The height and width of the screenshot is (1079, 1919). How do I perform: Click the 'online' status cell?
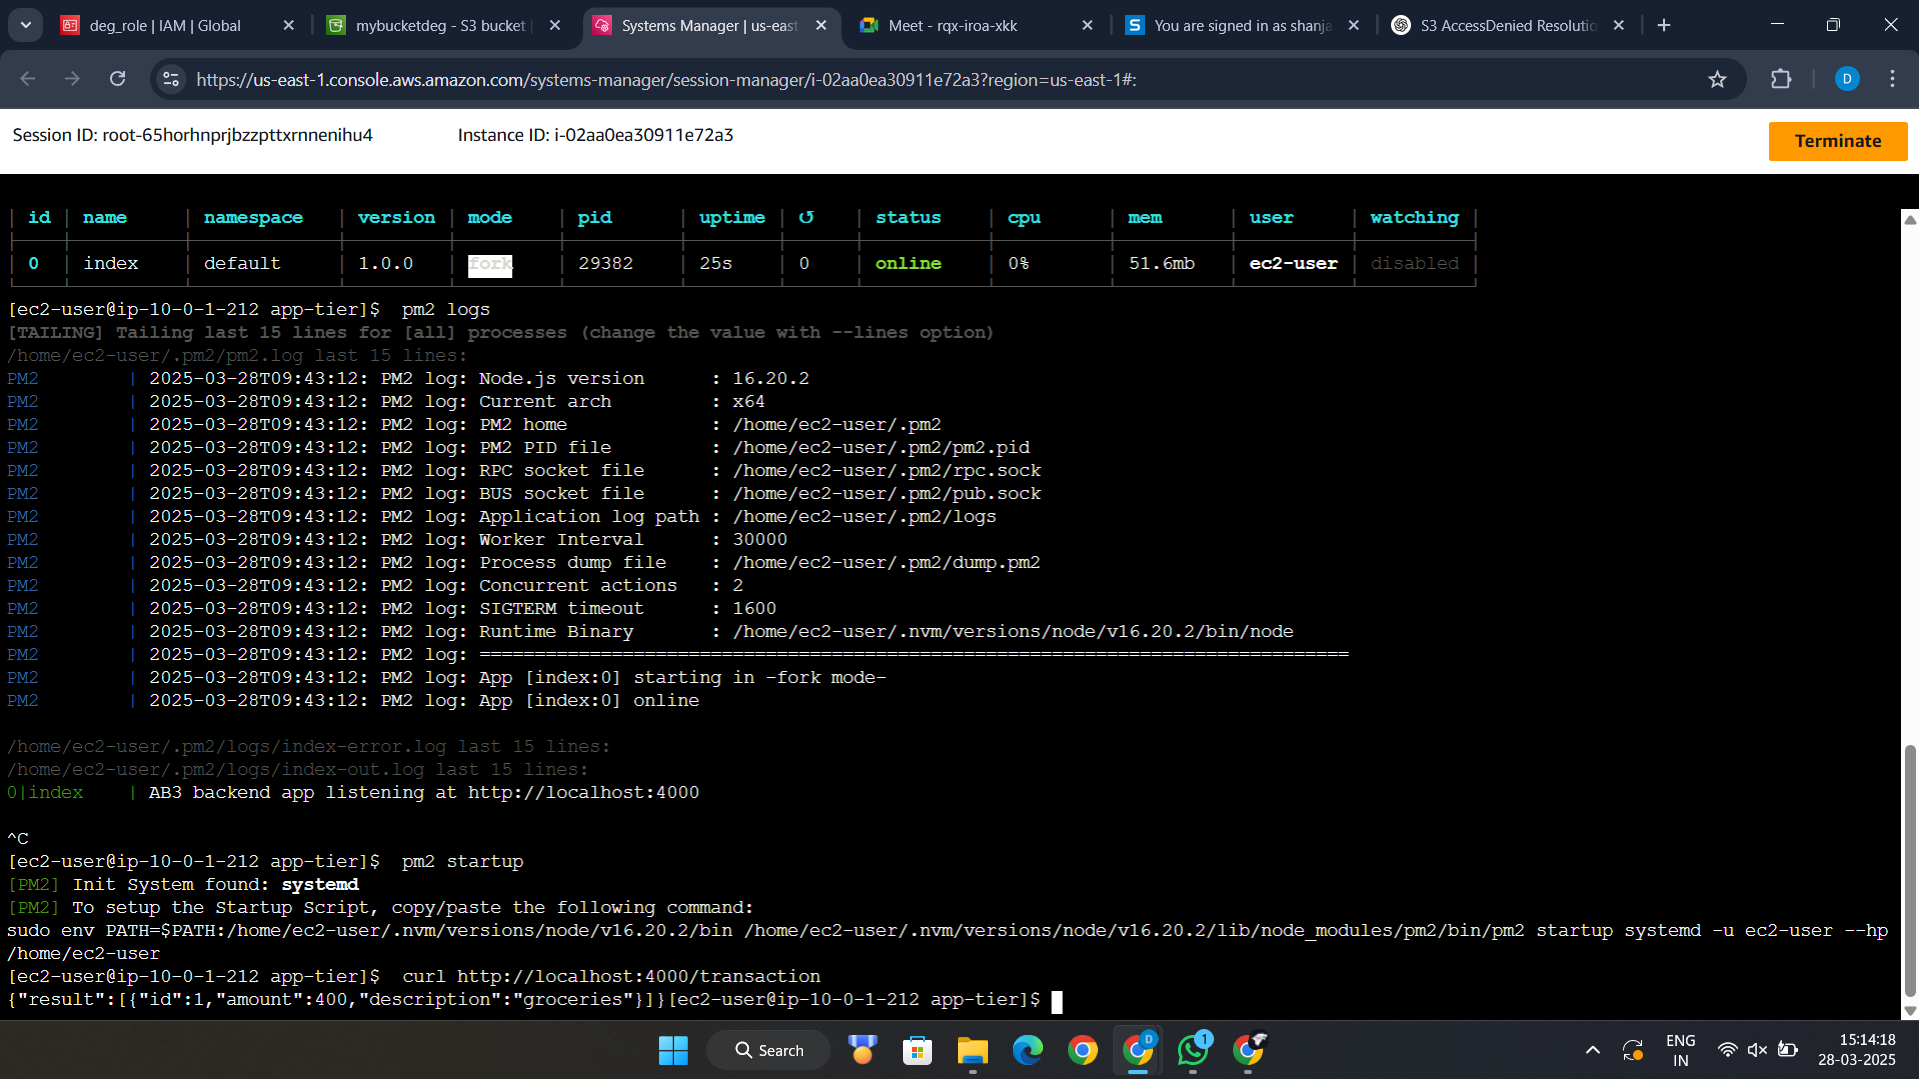908,264
